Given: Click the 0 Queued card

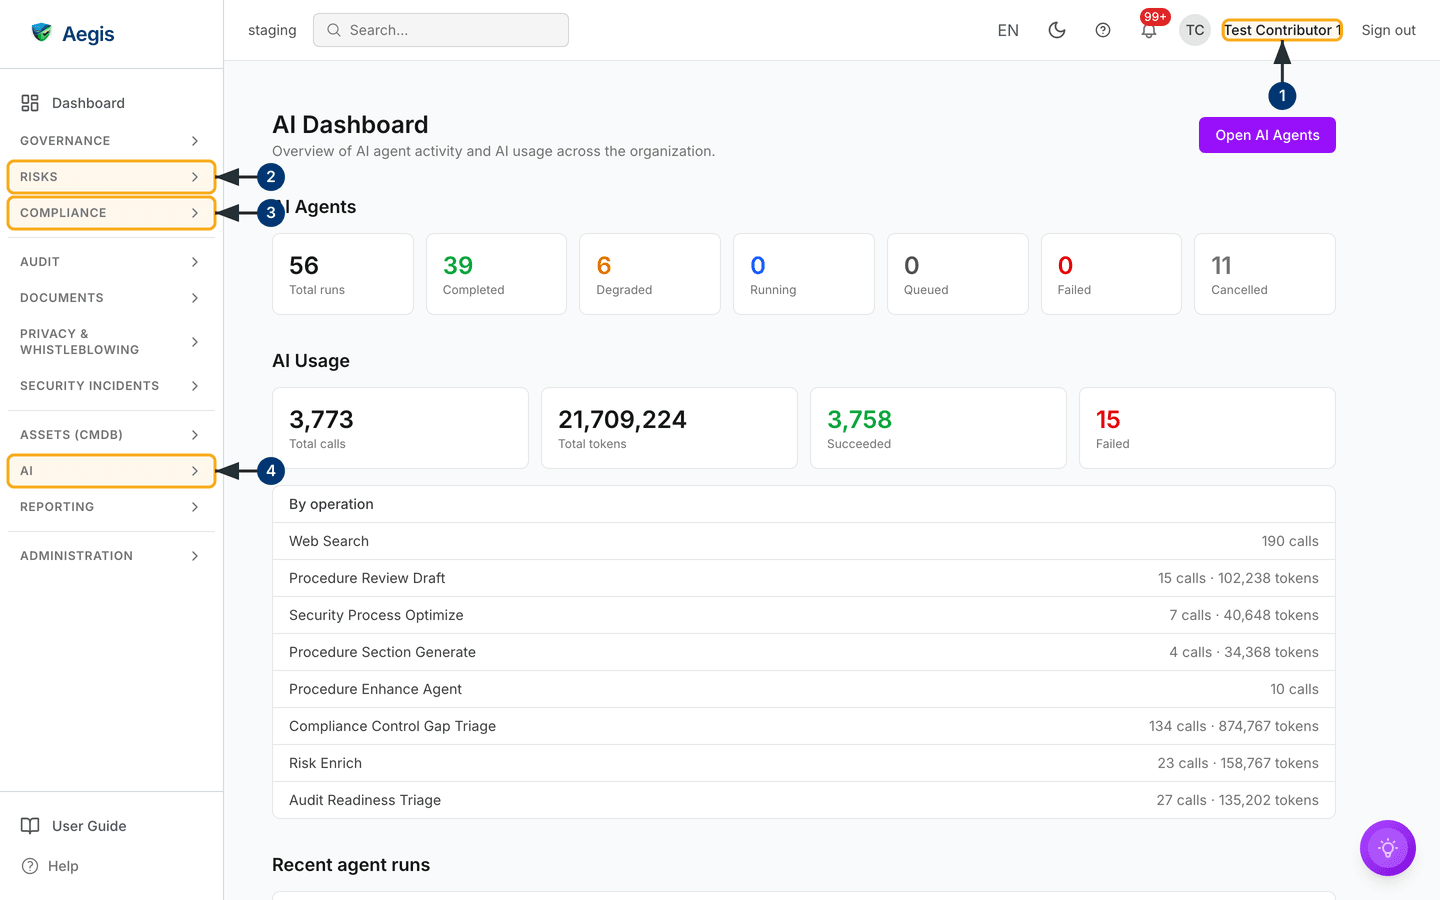Looking at the screenshot, I should click(958, 274).
